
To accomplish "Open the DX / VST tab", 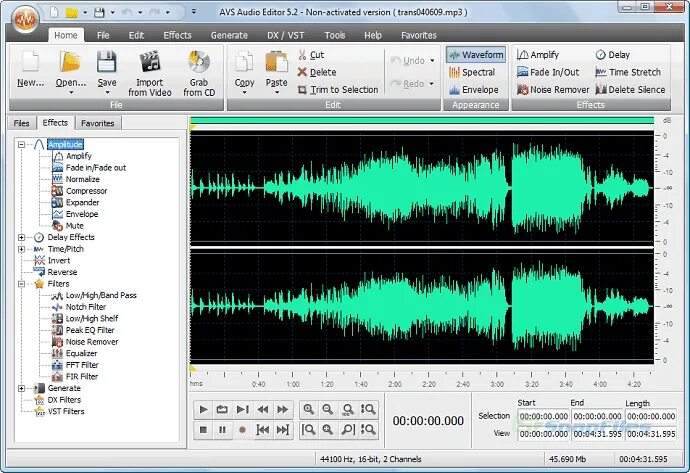I will 285,35.
